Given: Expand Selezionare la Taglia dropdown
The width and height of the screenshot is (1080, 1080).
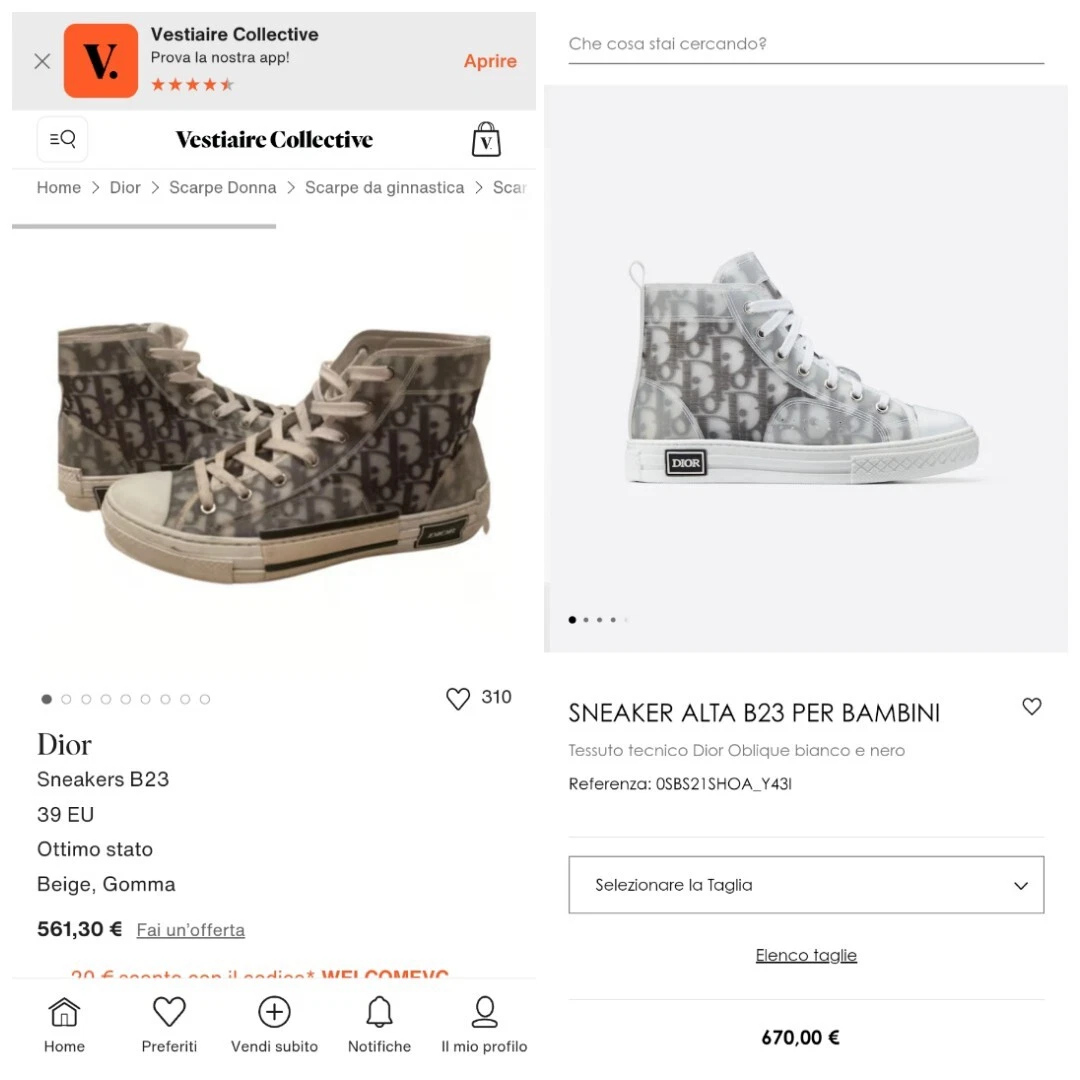Looking at the screenshot, I should (x=806, y=884).
